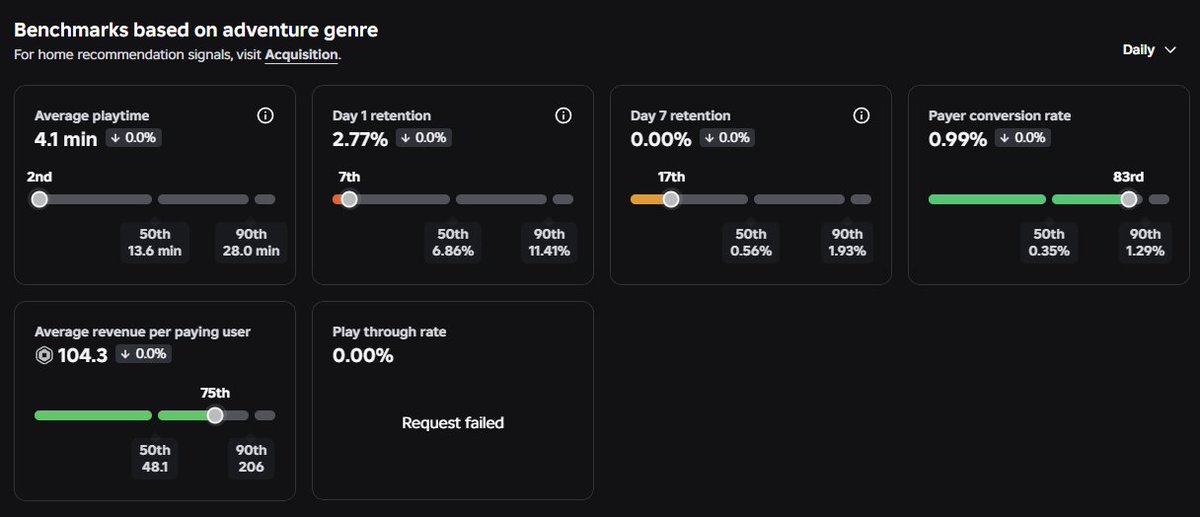The image size is (1200, 517).
Task: Click Robux icon beside 104.3 value
Action: tap(43, 355)
